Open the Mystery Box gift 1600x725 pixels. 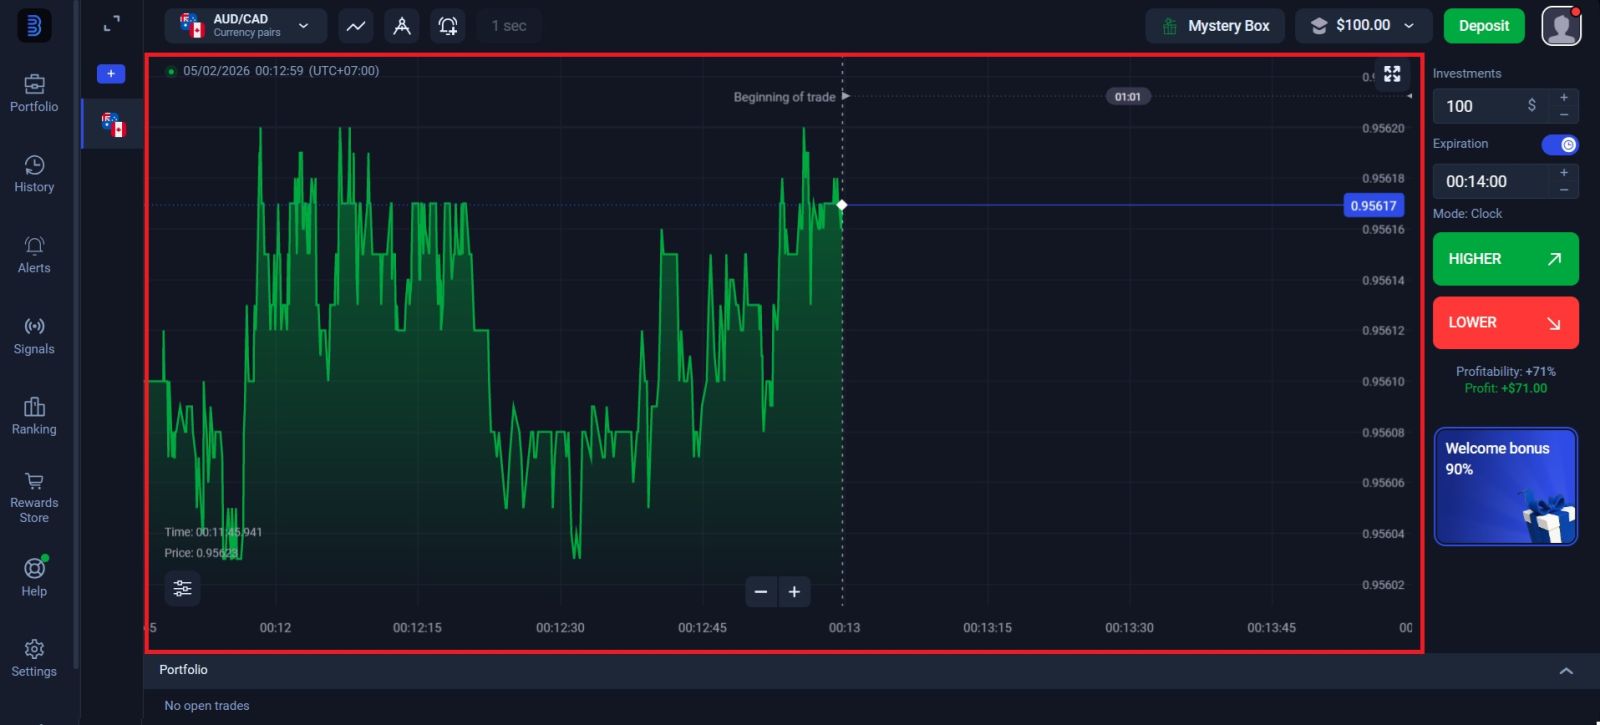pos(1215,26)
